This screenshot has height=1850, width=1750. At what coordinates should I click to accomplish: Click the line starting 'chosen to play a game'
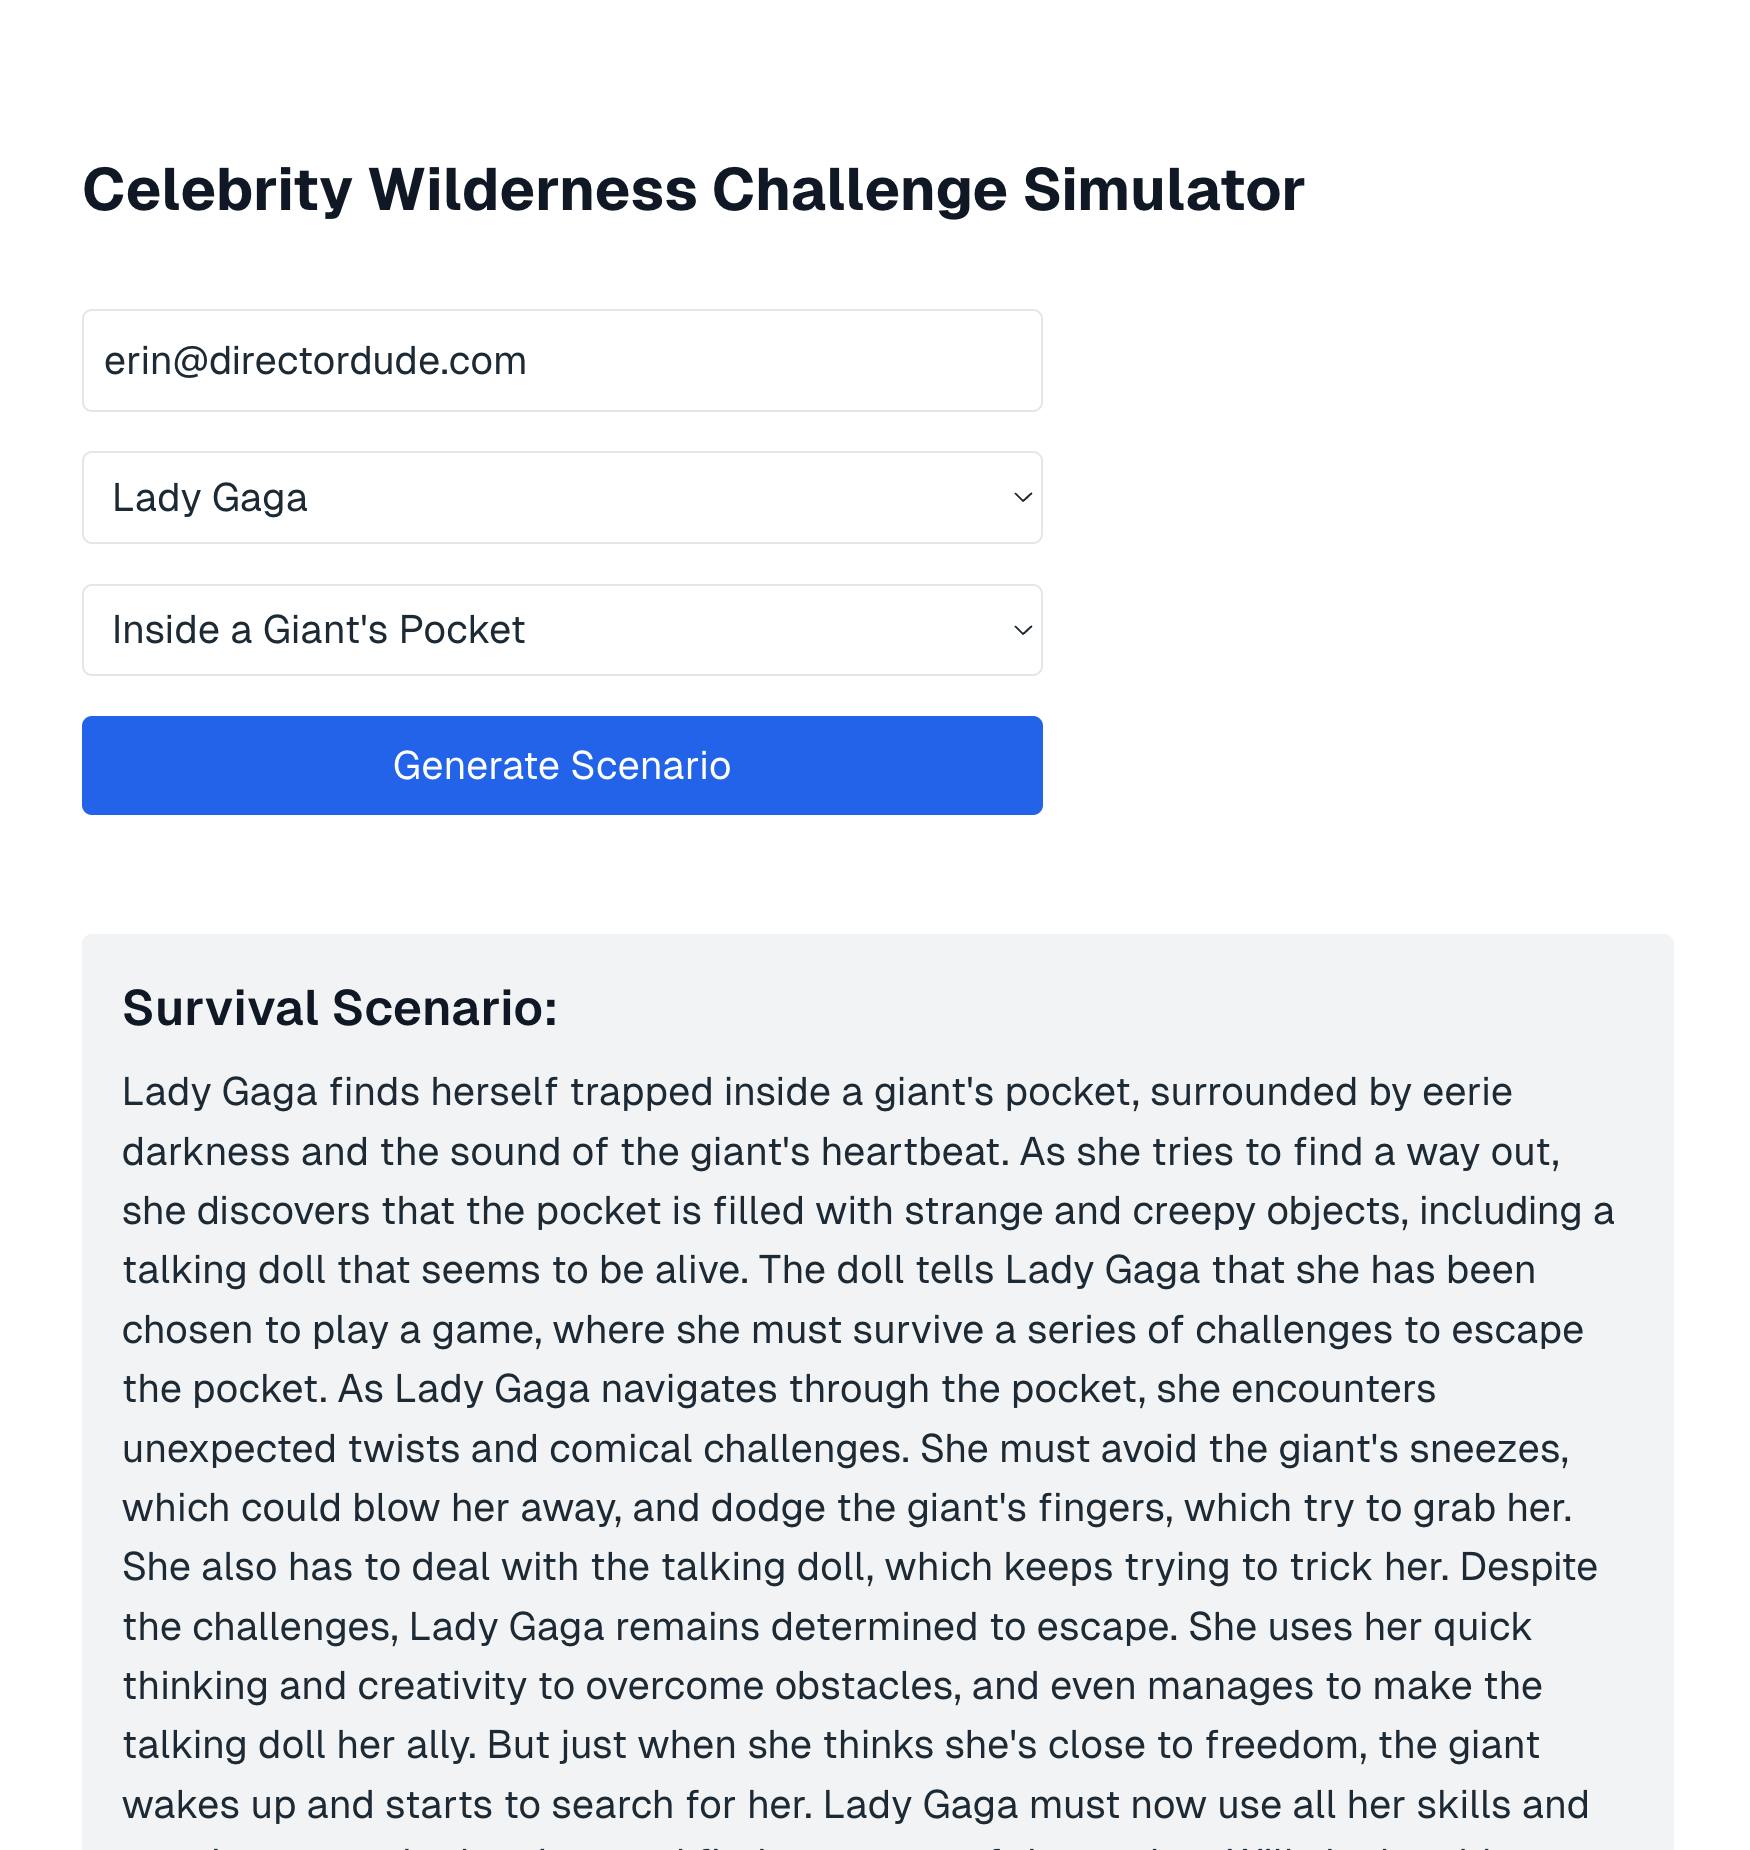tap(852, 1330)
